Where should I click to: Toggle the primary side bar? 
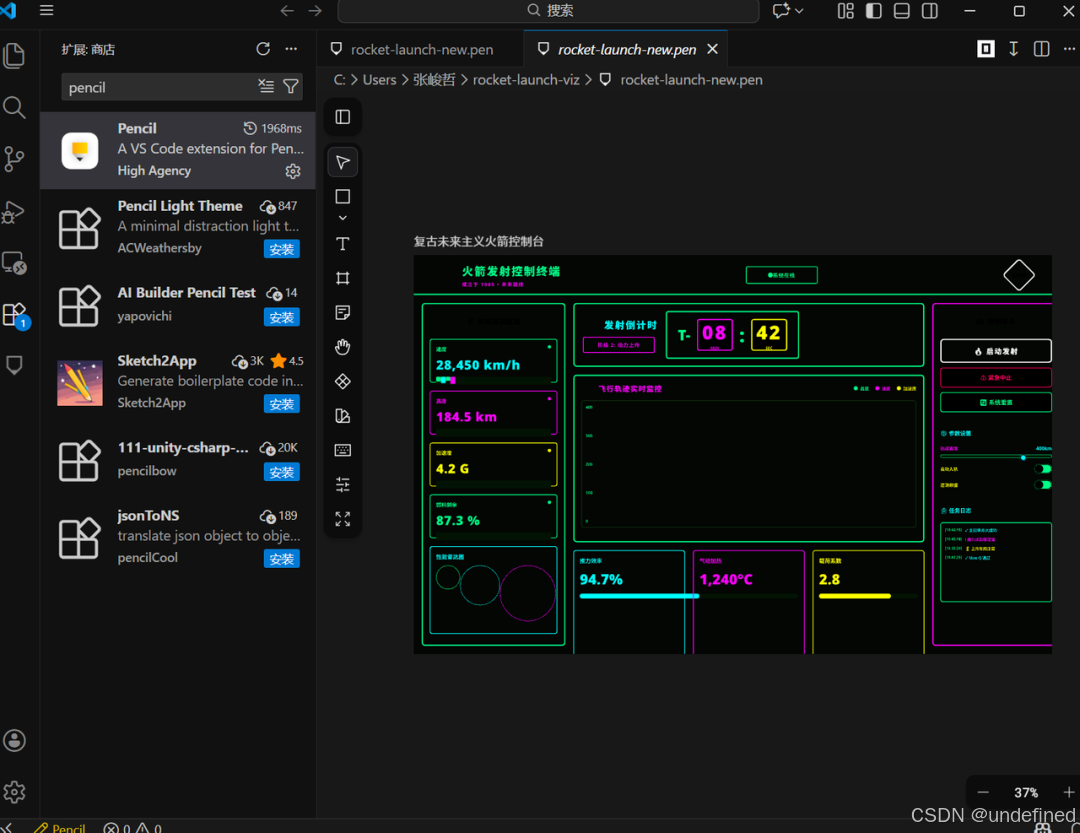coord(874,10)
